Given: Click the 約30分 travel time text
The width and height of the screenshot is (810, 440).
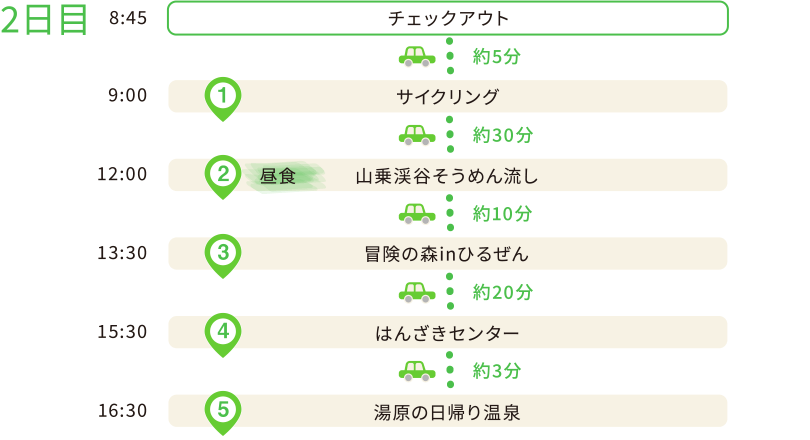Looking at the screenshot, I should pyautogui.click(x=502, y=135).
